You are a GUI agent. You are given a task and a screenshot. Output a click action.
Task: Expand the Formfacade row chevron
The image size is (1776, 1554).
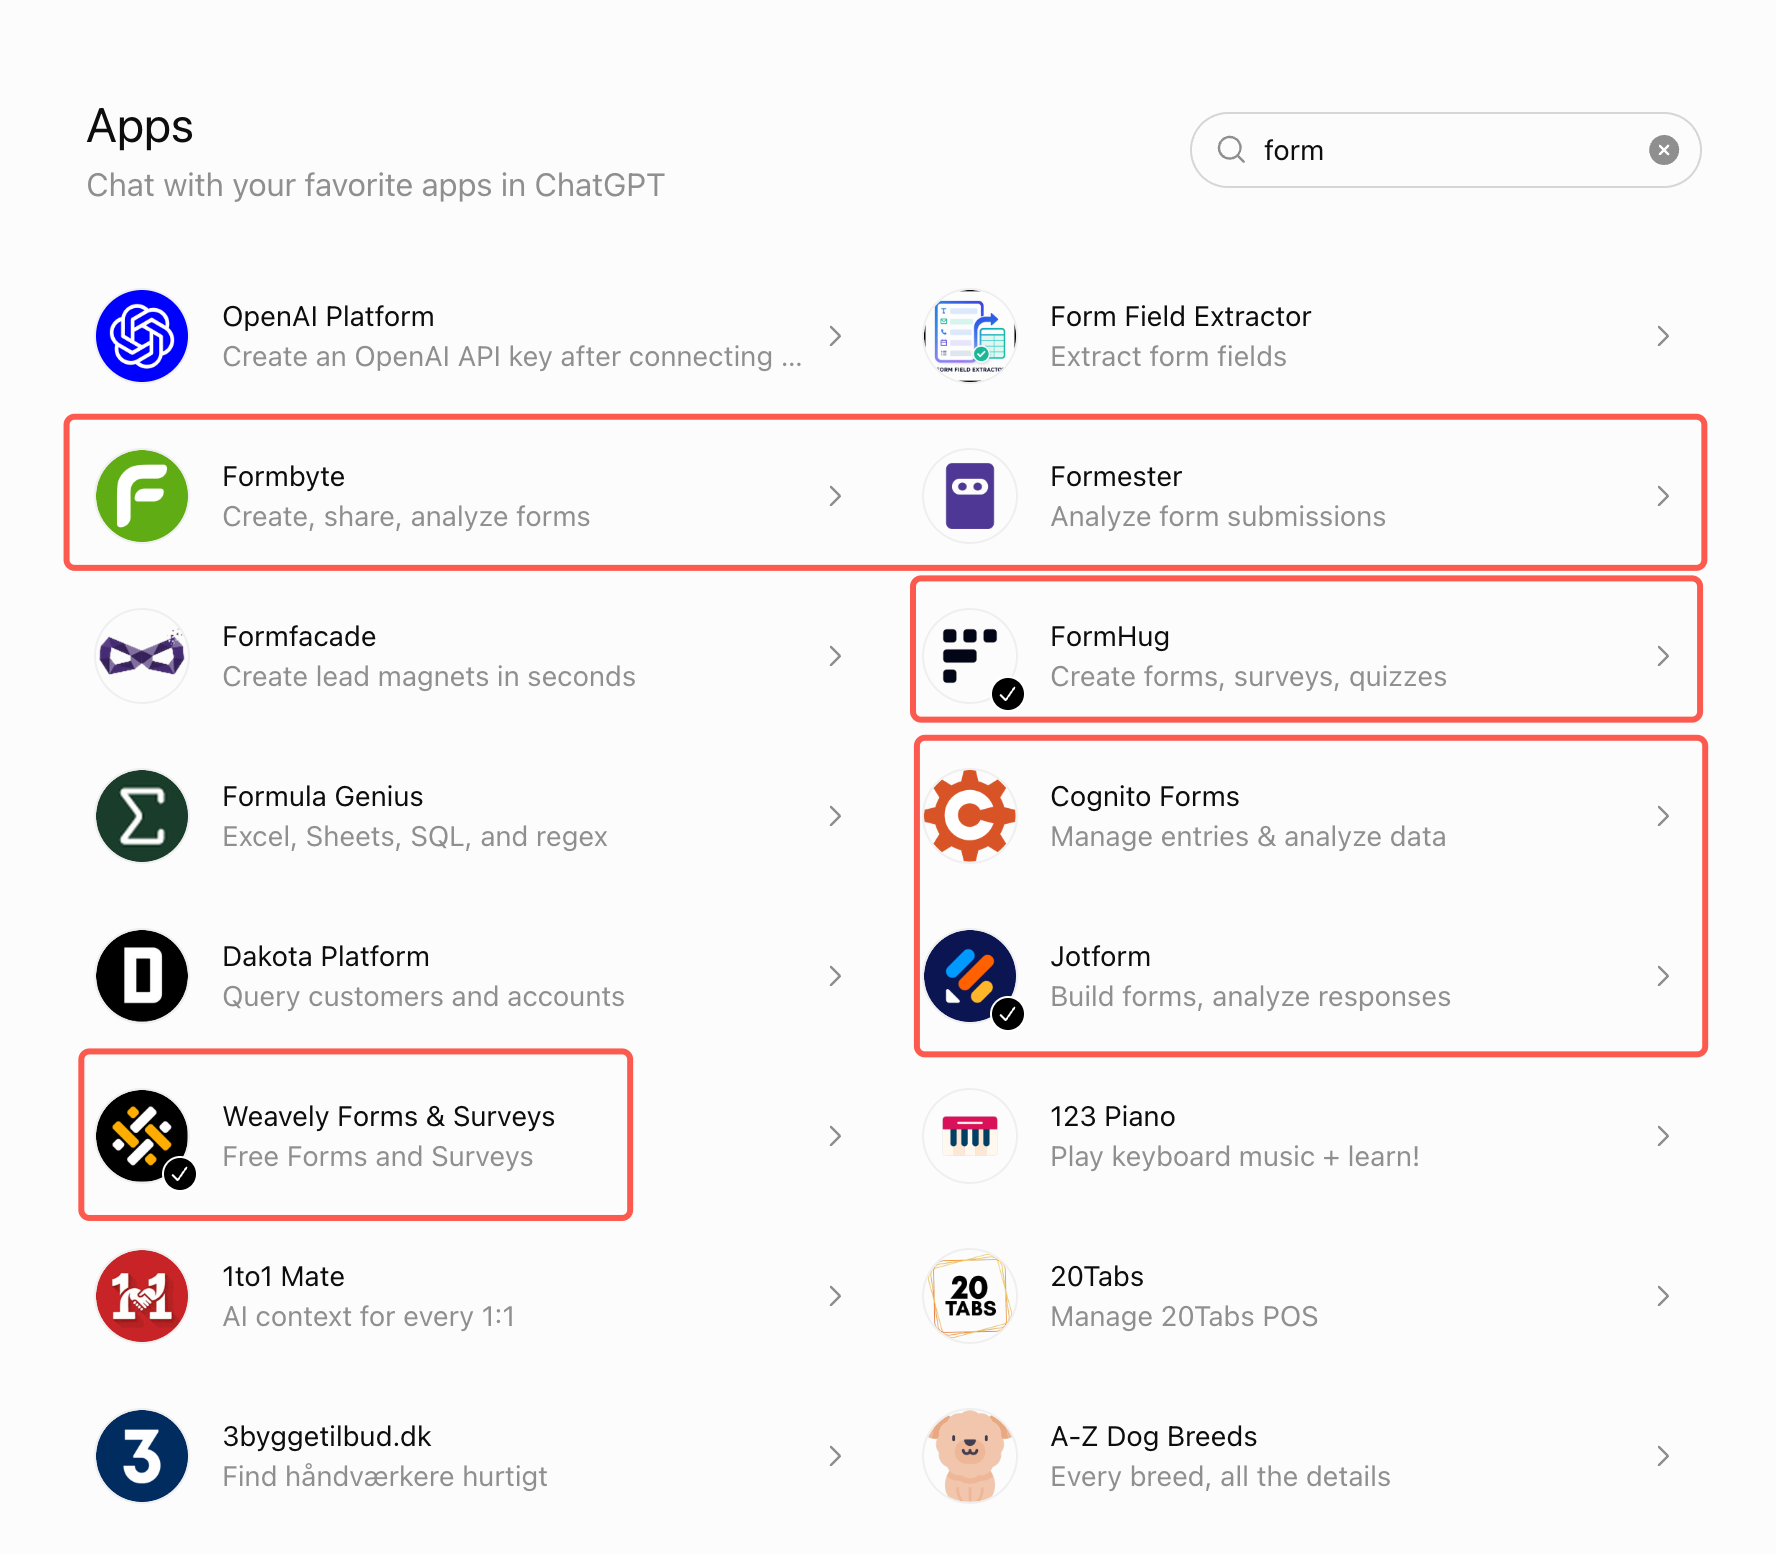pyautogui.click(x=835, y=656)
